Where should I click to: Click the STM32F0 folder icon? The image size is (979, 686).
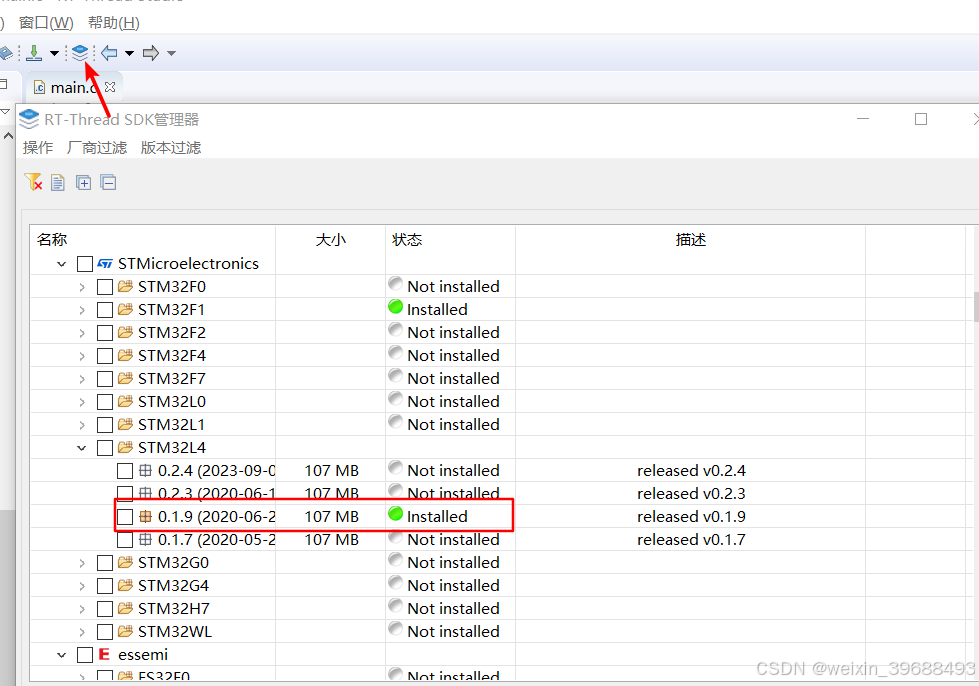125,287
